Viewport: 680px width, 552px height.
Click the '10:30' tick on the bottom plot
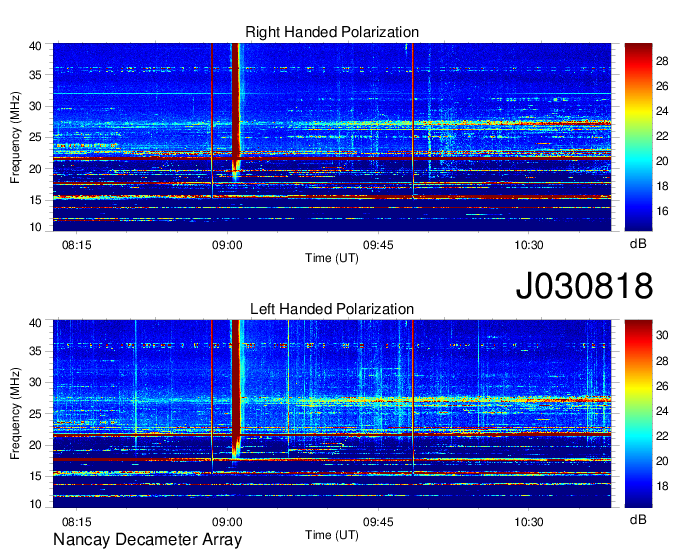pyautogui.click(x=529, y=522)
